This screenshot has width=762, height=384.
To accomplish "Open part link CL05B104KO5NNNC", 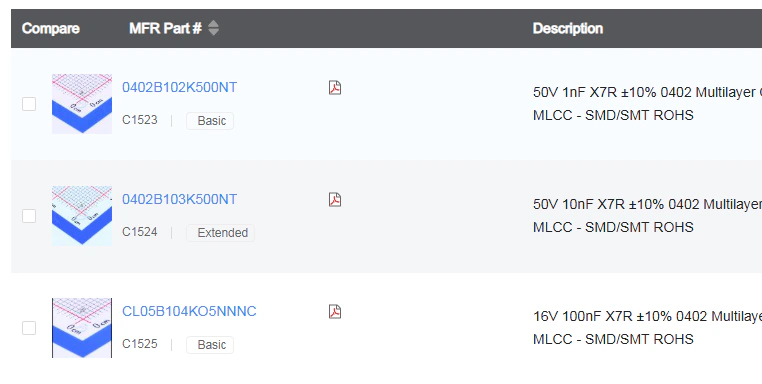I will point(189,311).
